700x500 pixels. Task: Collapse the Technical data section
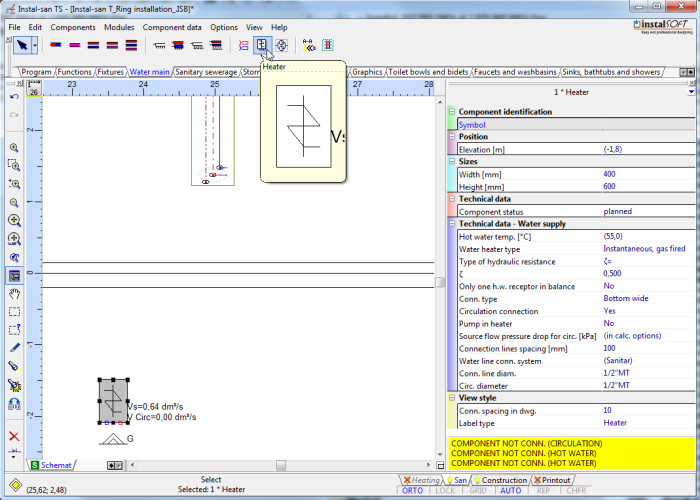click(452, 199)
